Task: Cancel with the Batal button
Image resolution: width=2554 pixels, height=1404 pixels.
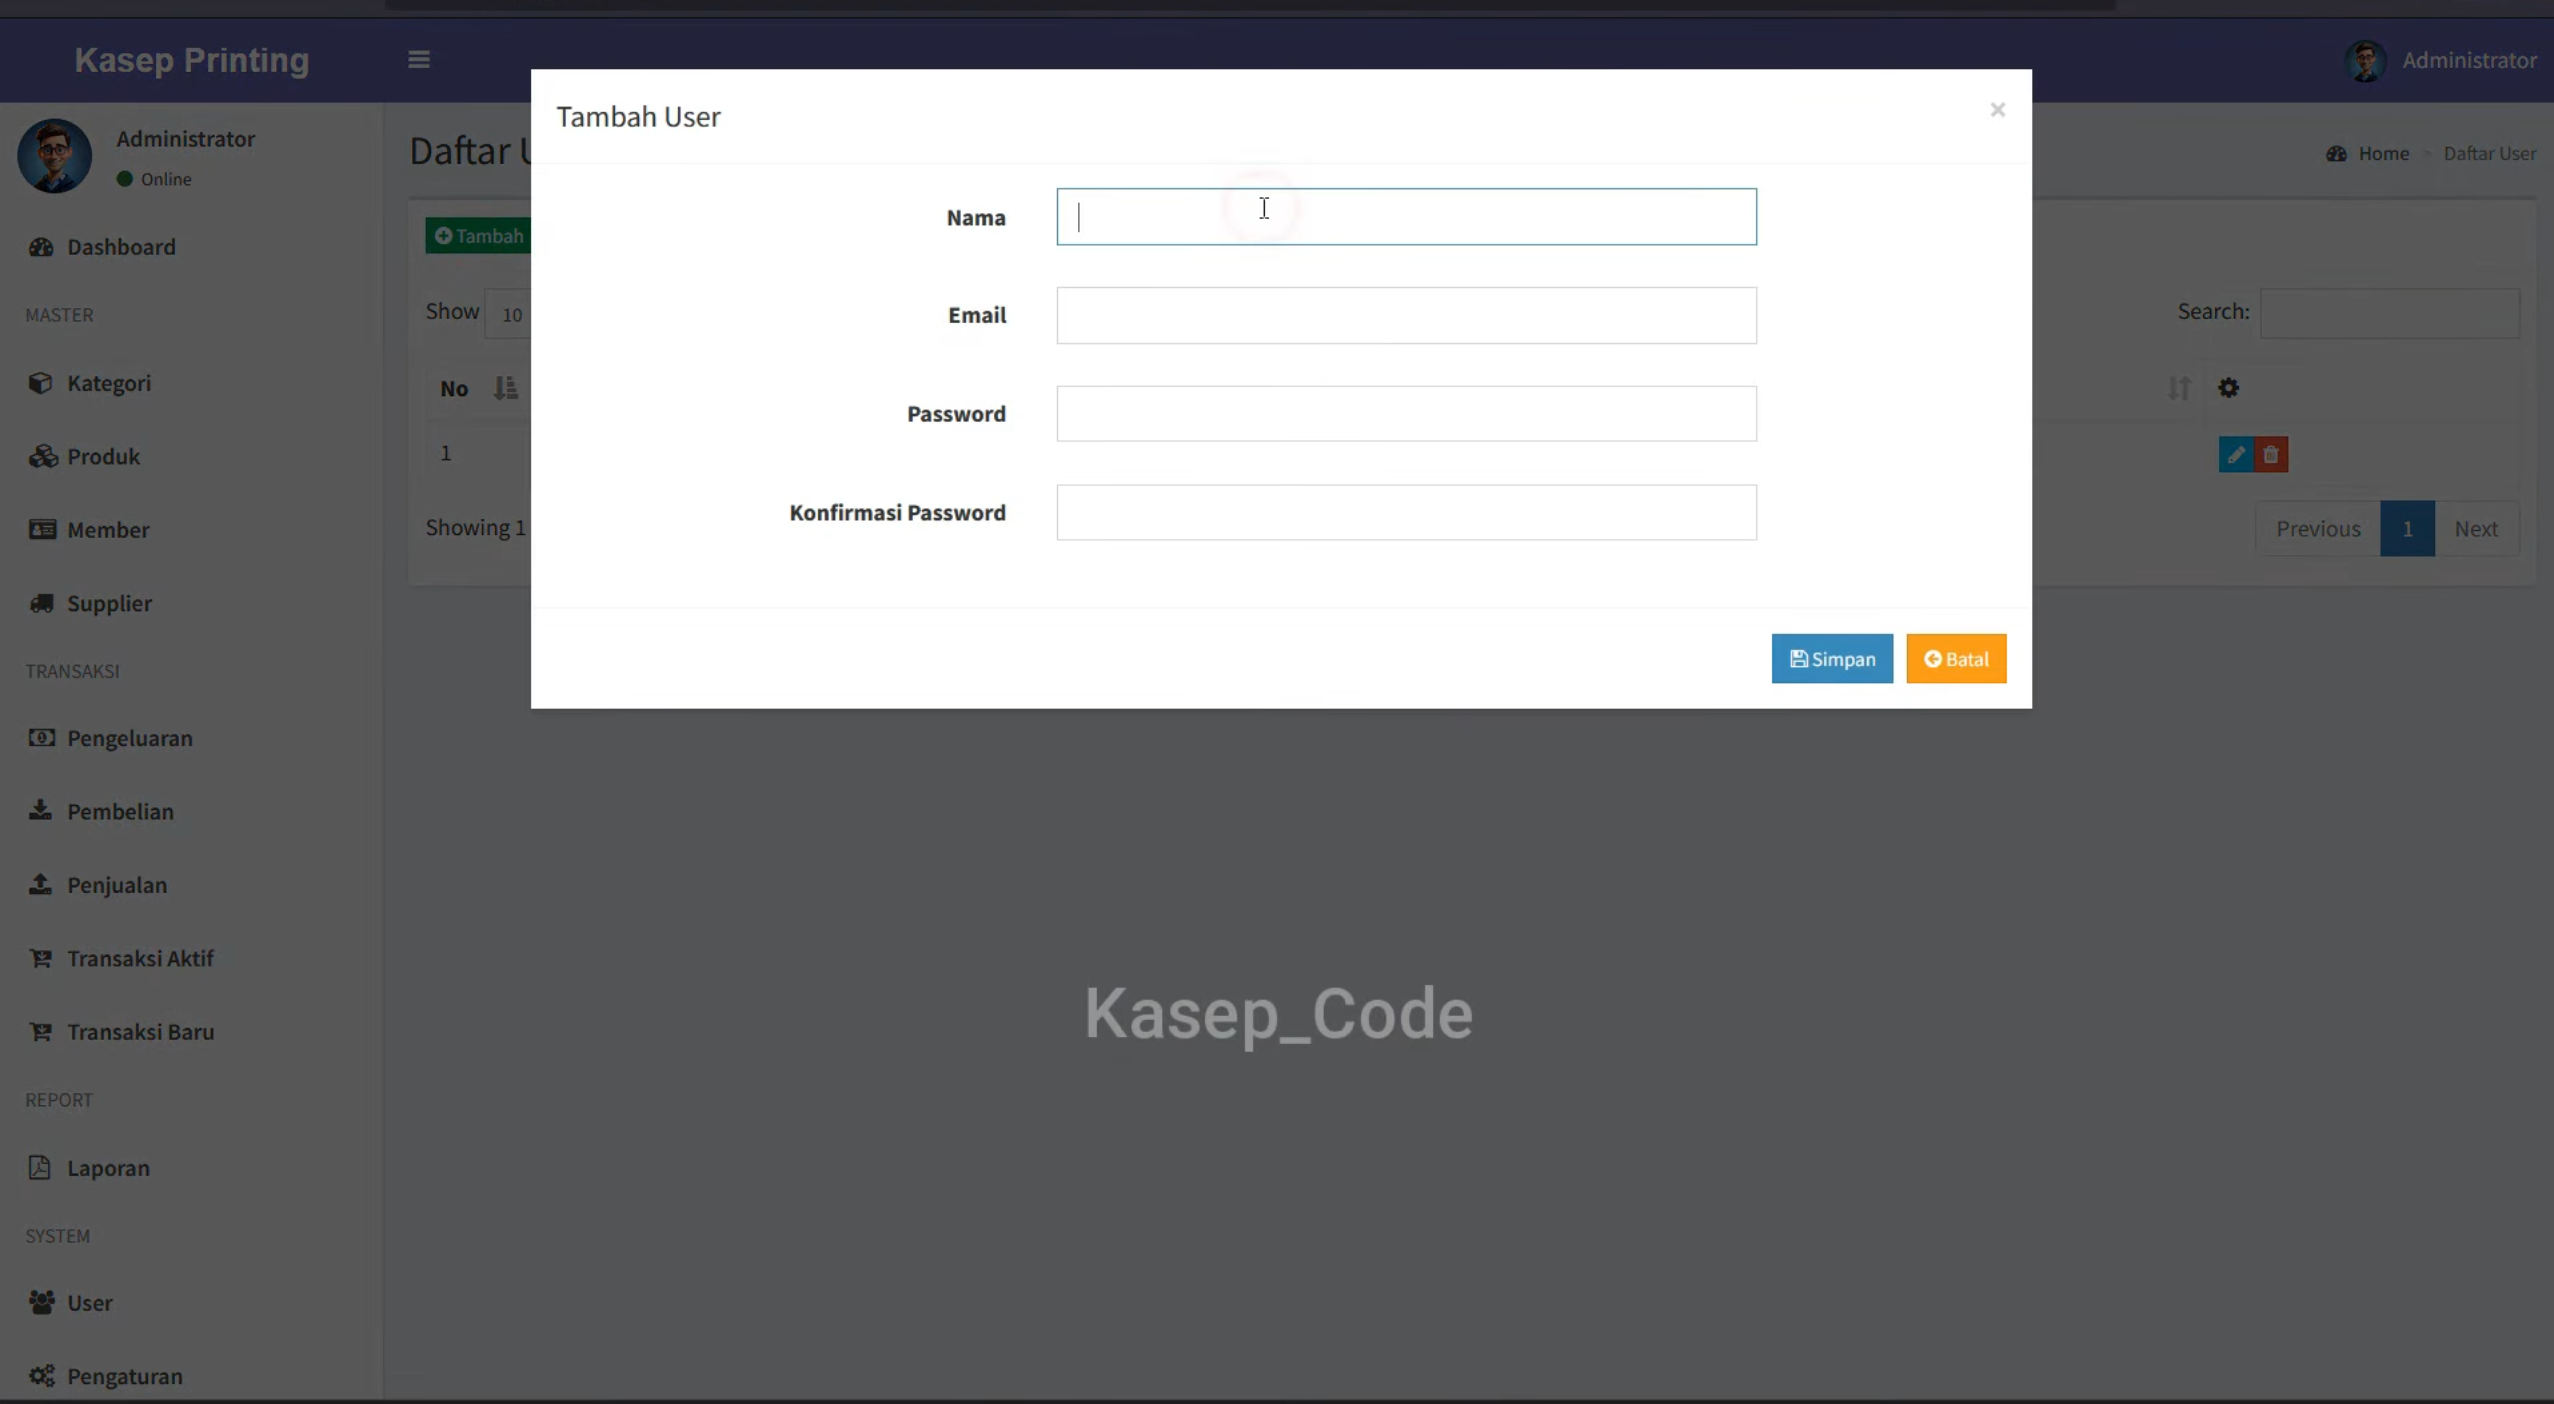Action: coord(1956,659)
